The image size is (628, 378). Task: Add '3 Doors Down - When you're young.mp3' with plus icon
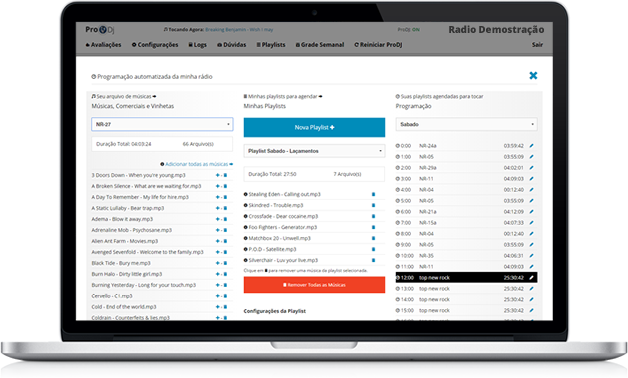[218, 175]
